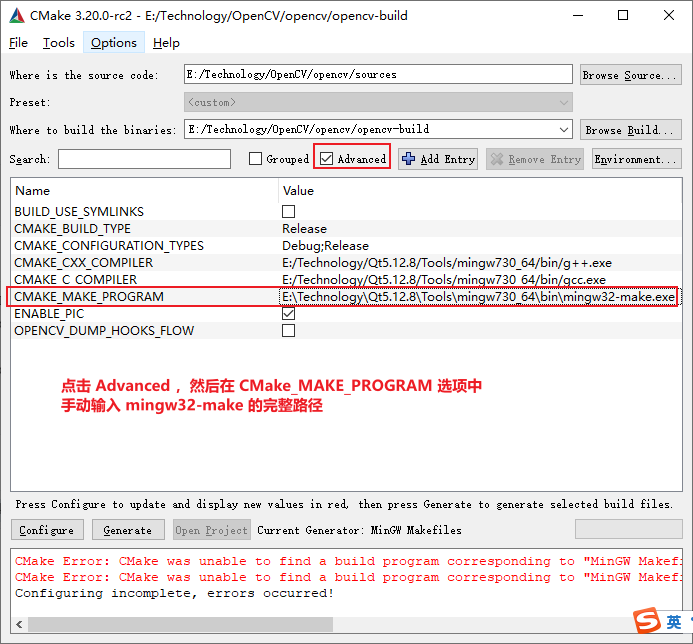
Task: Click the Add Entry button
Action: click(x=438, y=159)
